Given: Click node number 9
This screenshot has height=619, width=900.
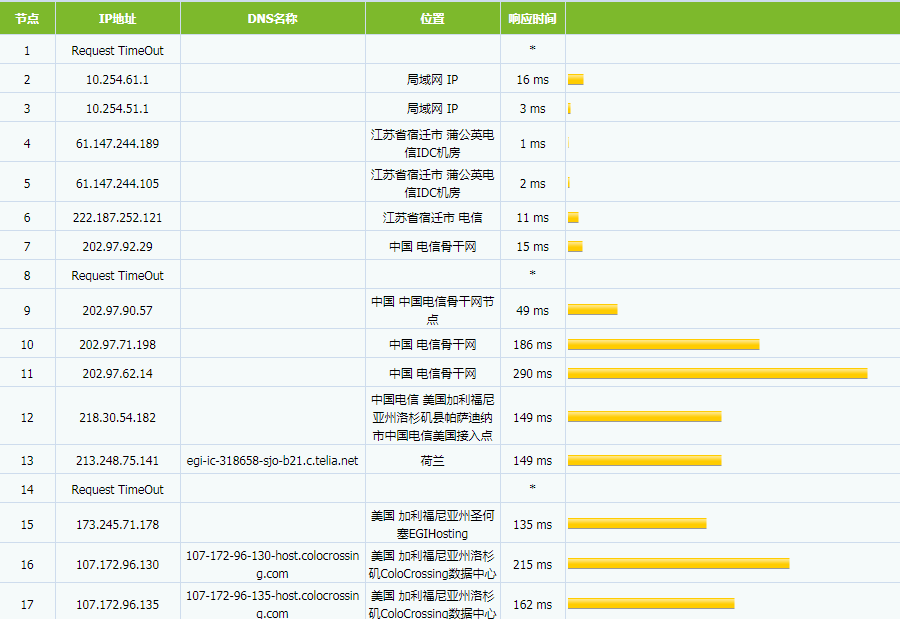Looking at the screenshot, I should [x=27, y=311].
